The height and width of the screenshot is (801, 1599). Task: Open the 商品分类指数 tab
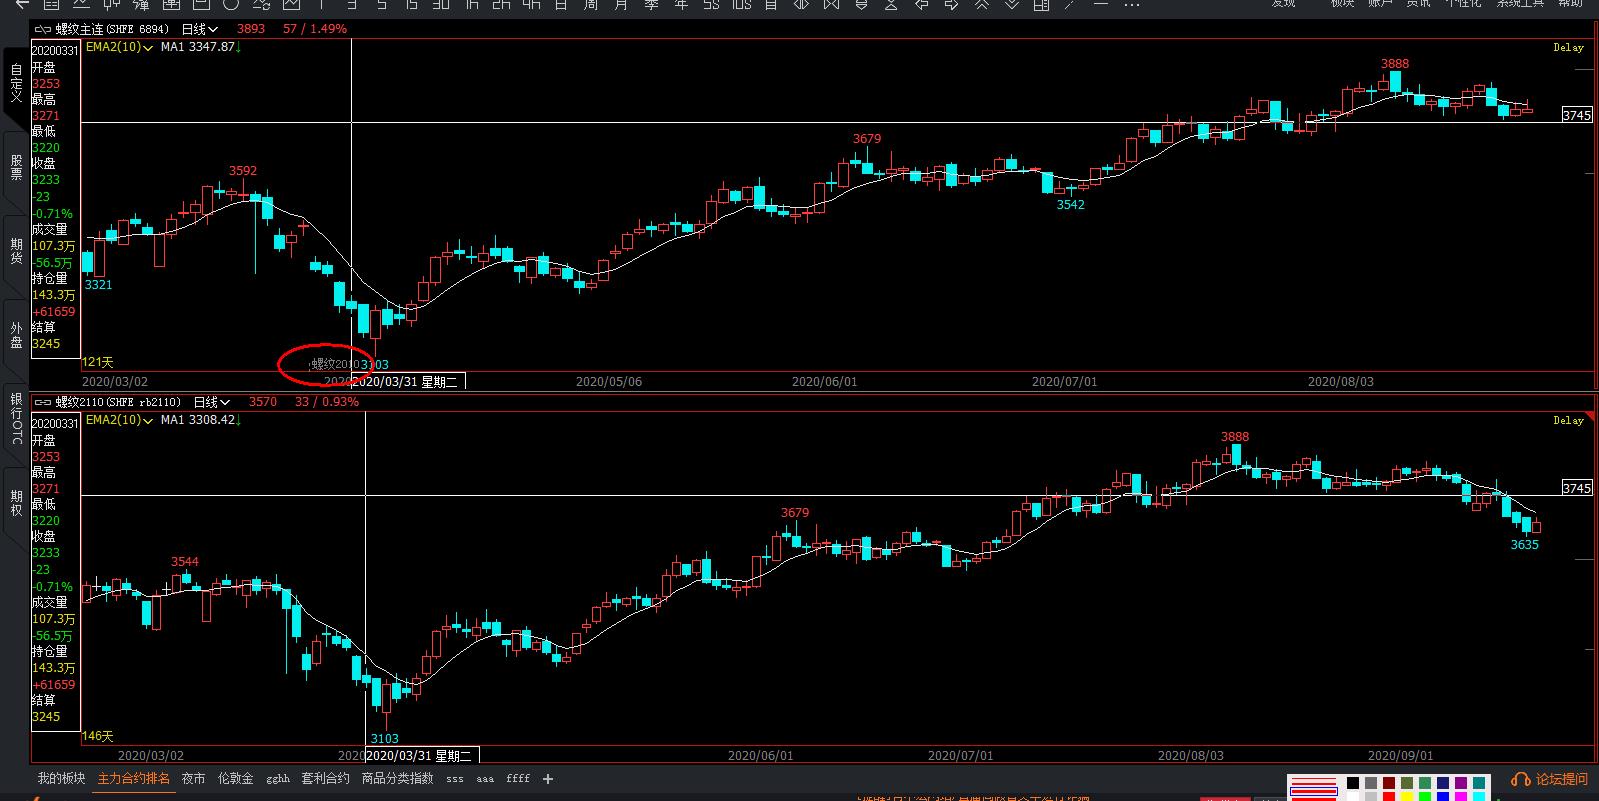pyautogui.click(x=397, y=778)
